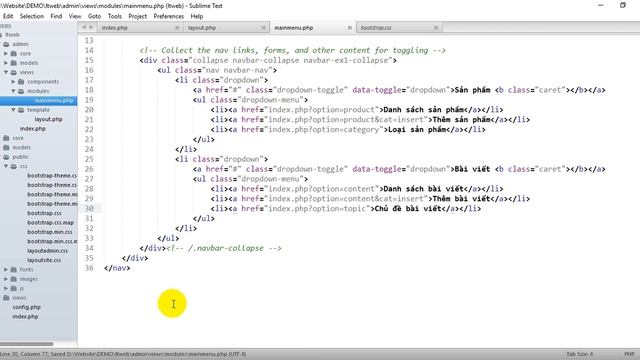
Task: Open the Find menu
Action: (56, 16)
